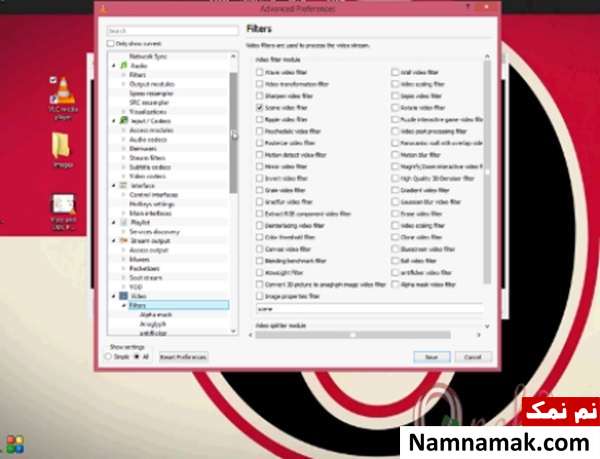The image size is (600, 459).
Task: Collapse the Video tree section
Action: coord(114,296)
